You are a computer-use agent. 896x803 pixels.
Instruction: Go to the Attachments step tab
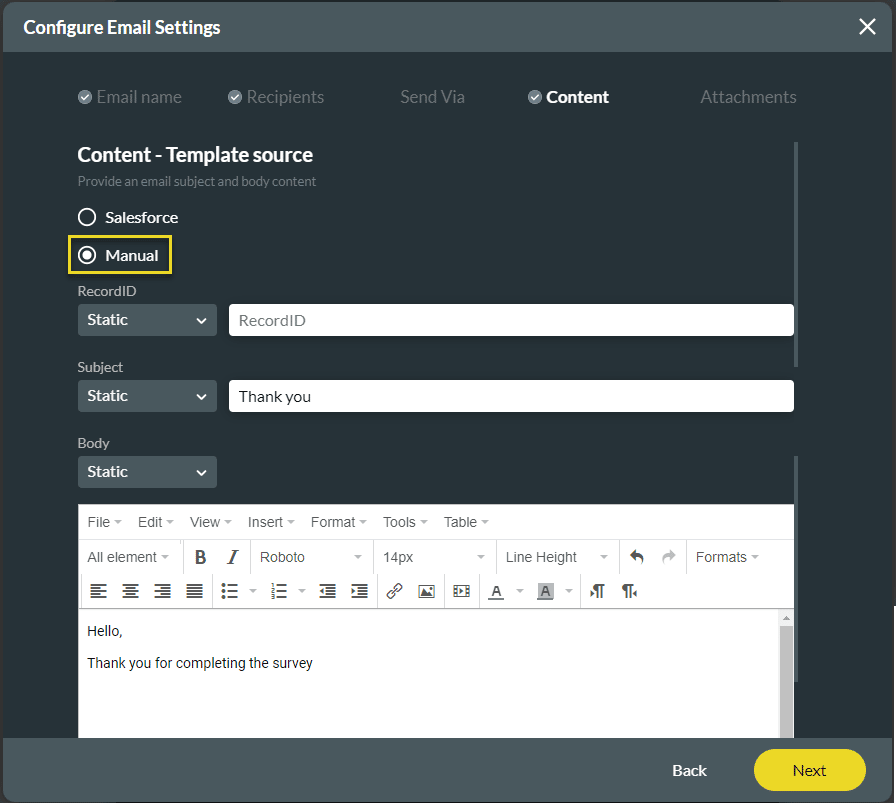pos(748,97)
